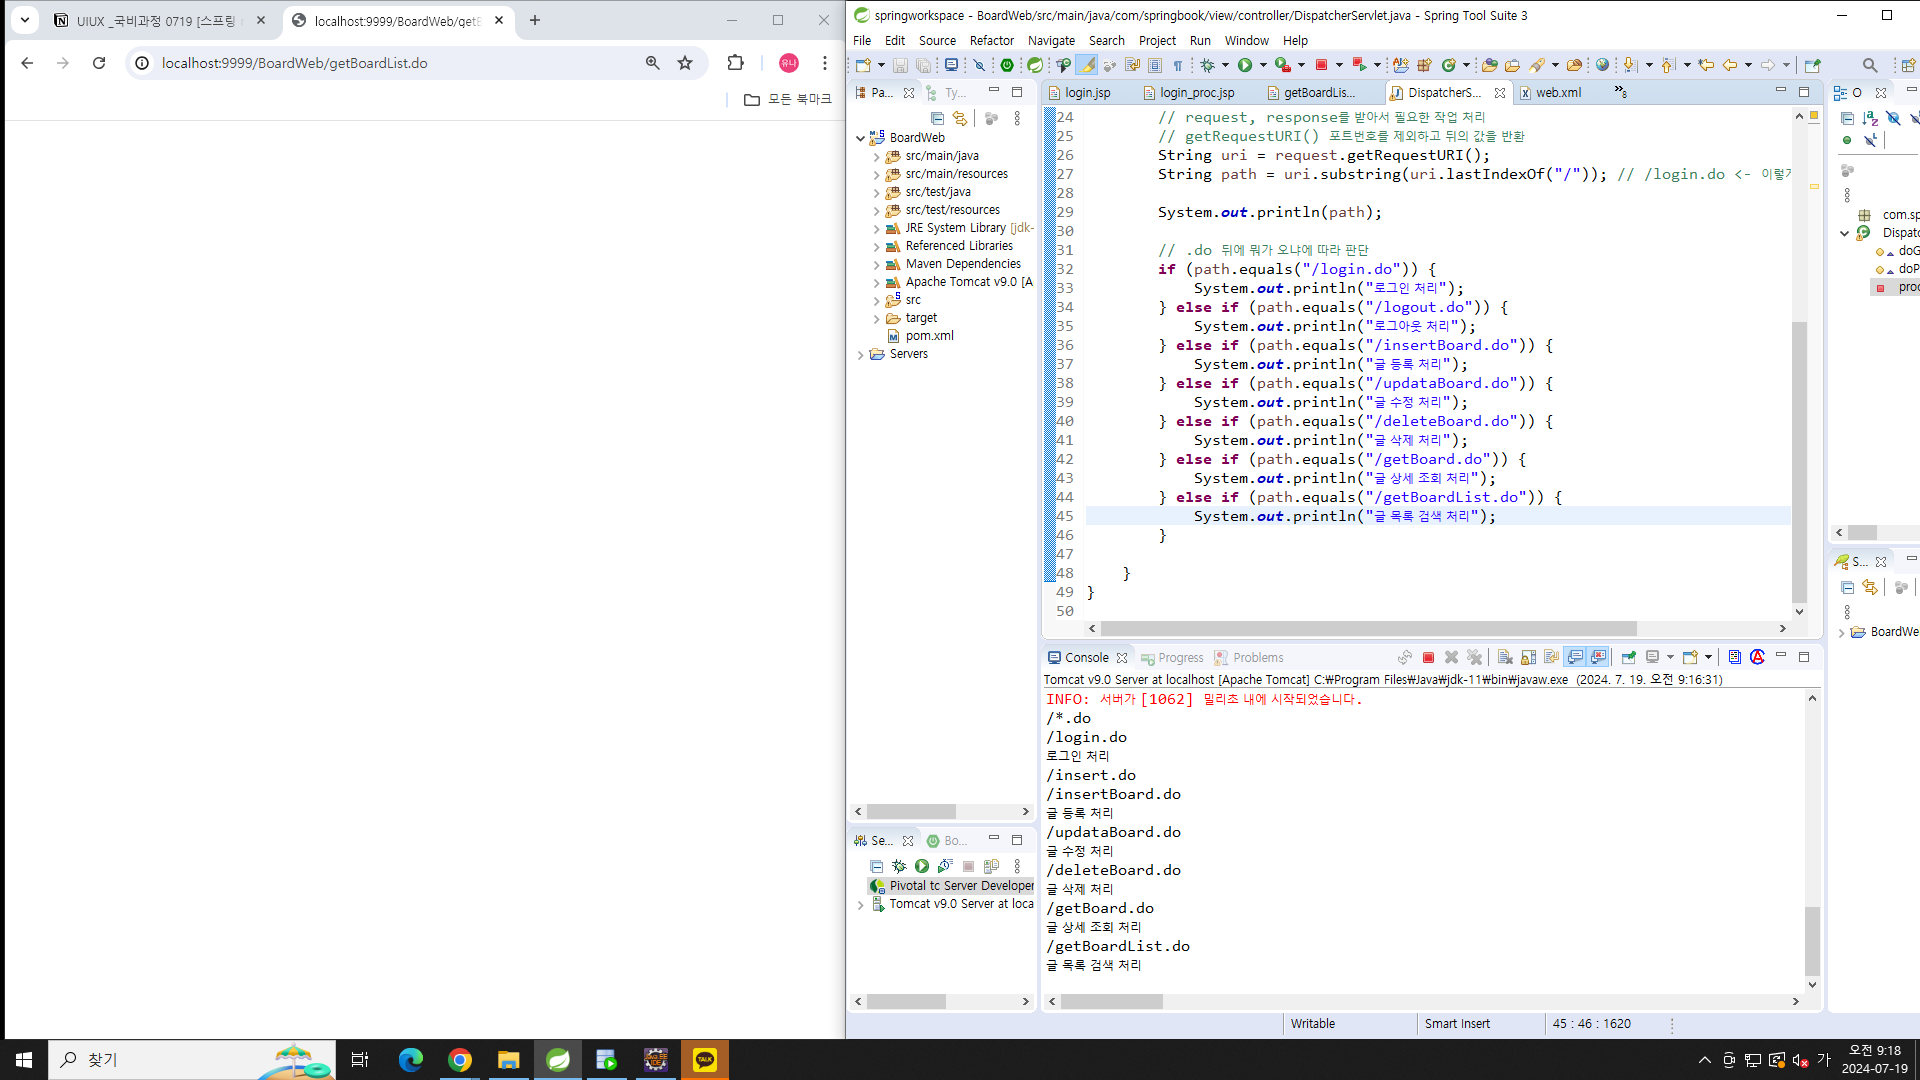Click the green Run button in the toolbar
Viewport: 1920px width, 1080px height.
pos(1245,65)
